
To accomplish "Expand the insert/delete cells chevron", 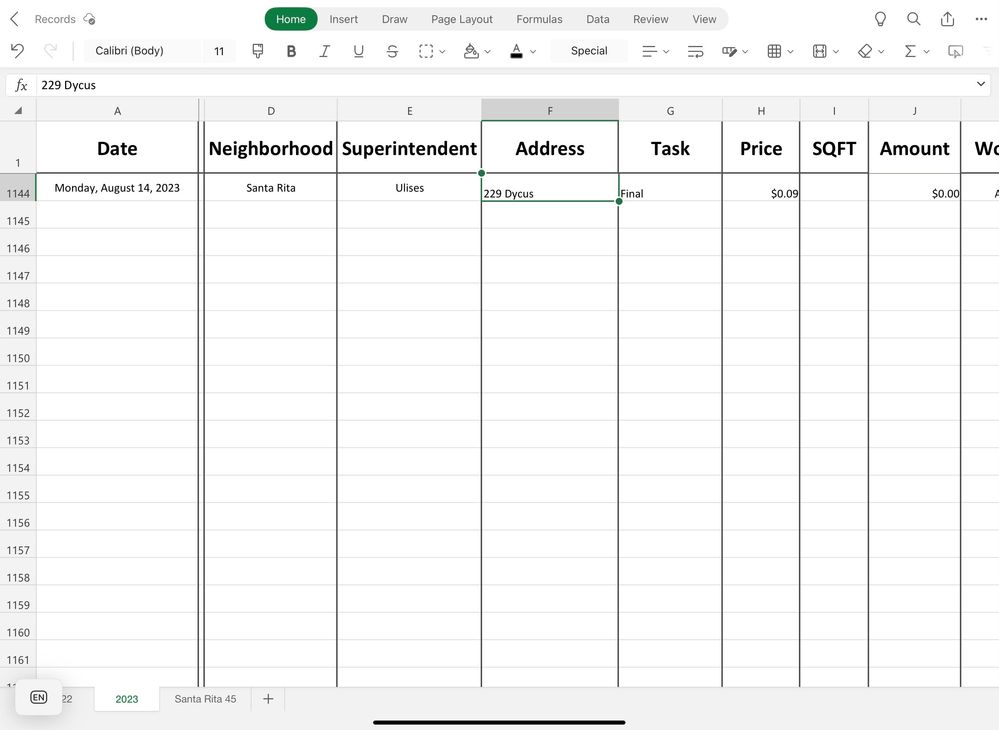I will pyautogui.click(x=836, y=52).
